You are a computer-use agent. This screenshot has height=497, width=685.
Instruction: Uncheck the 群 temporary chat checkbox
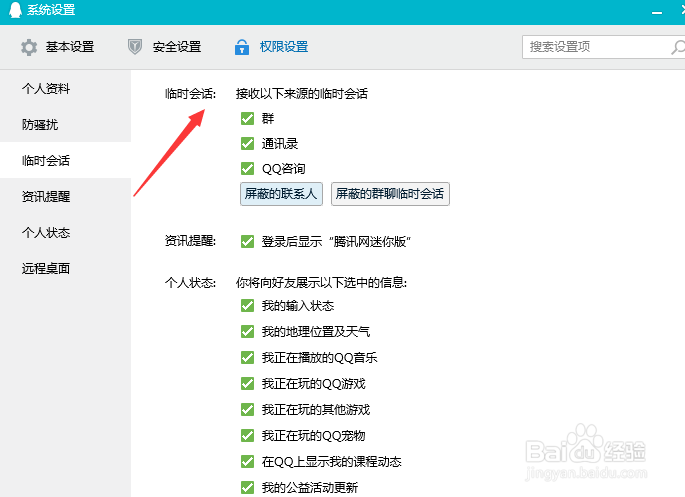click(247, 118)
